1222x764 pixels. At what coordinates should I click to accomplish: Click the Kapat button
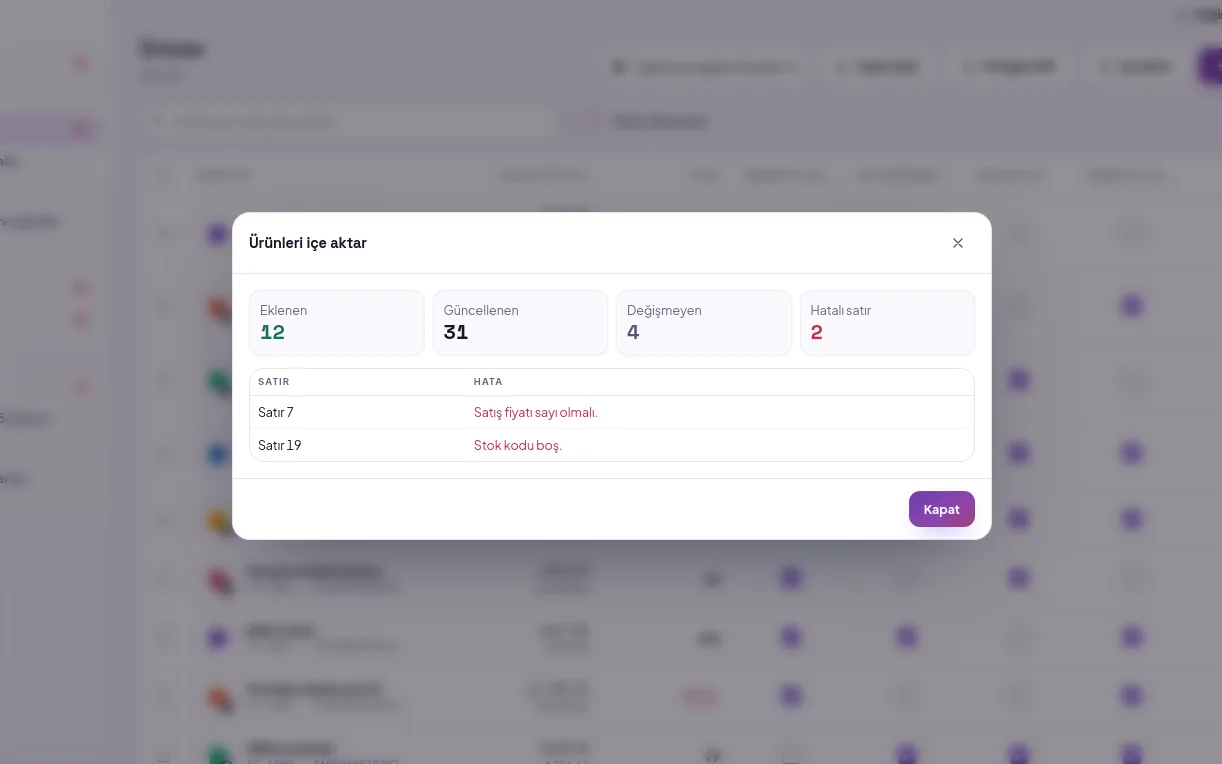tap(941, 509)
